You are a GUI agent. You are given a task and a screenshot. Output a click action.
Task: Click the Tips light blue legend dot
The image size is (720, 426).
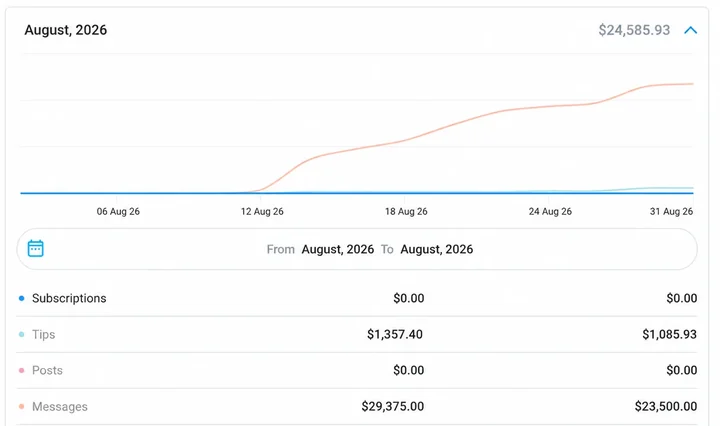(21, 334)
